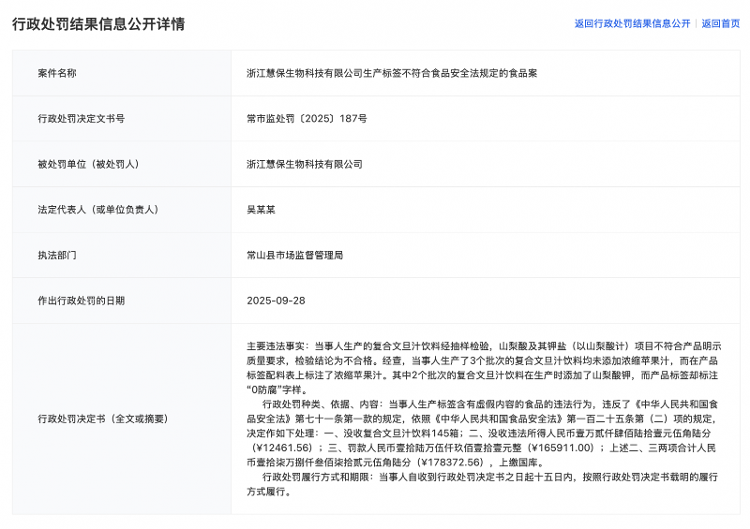750x529 pixels.
Task: Click the 作出行政处罚的日期 label
Action: [81, 300]
